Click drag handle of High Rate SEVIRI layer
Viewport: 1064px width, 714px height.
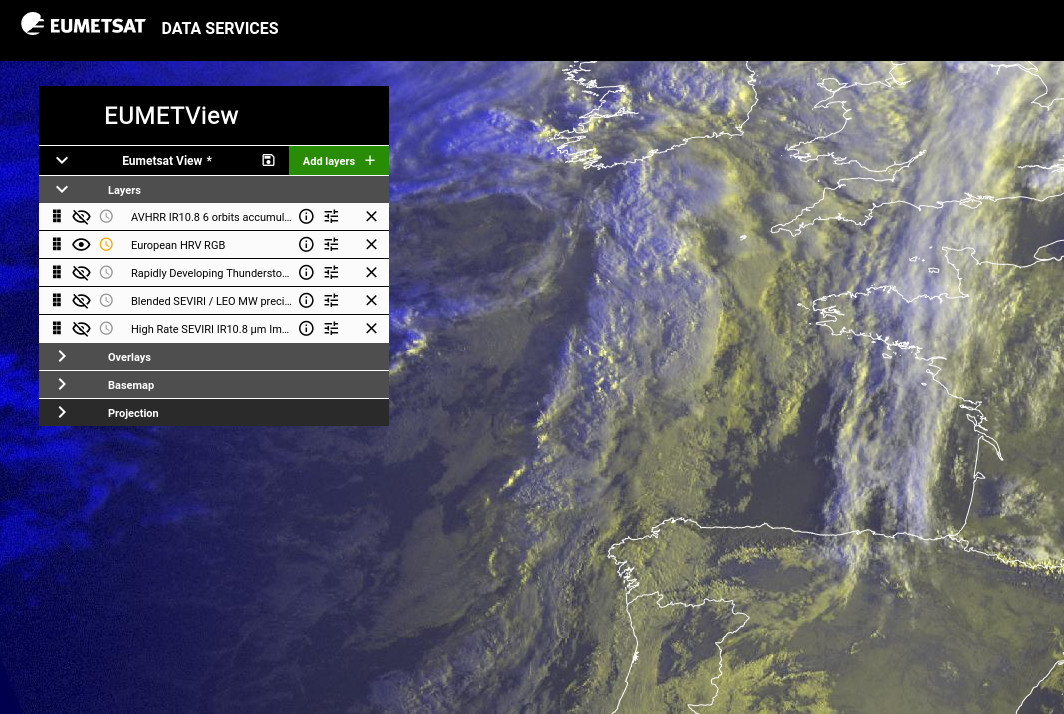pos(57,328)
